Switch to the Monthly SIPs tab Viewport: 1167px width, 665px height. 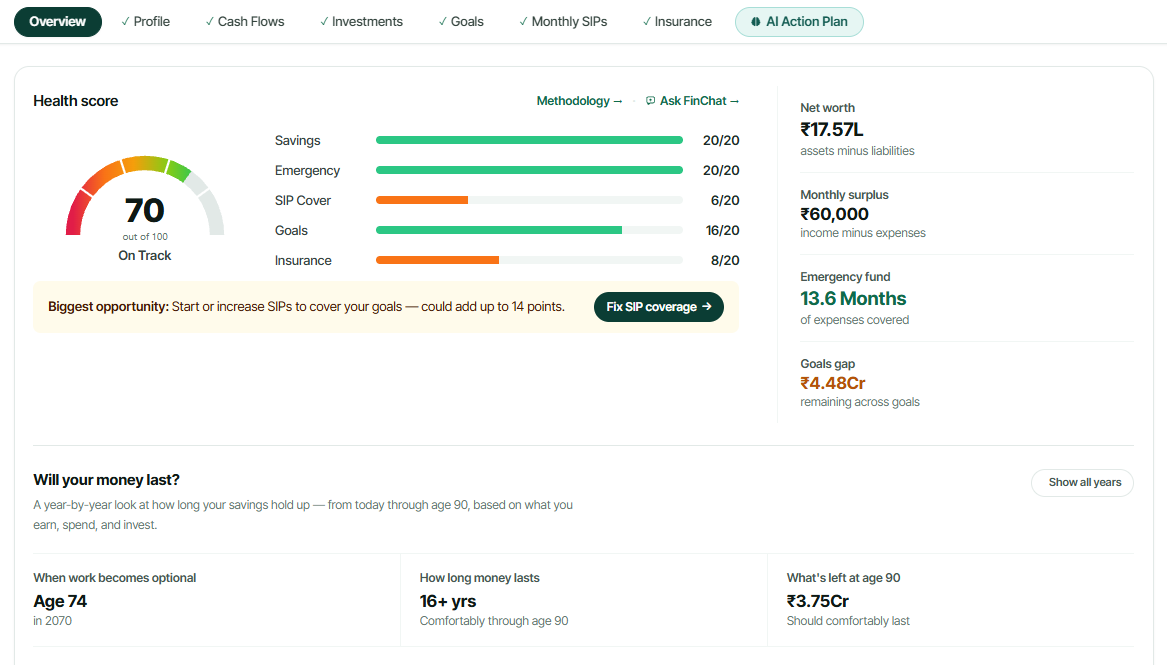(563, 22)
